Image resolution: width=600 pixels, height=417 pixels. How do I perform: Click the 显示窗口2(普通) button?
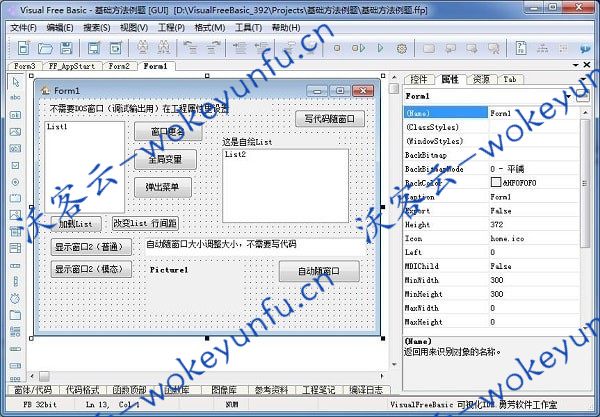[91, 247]
